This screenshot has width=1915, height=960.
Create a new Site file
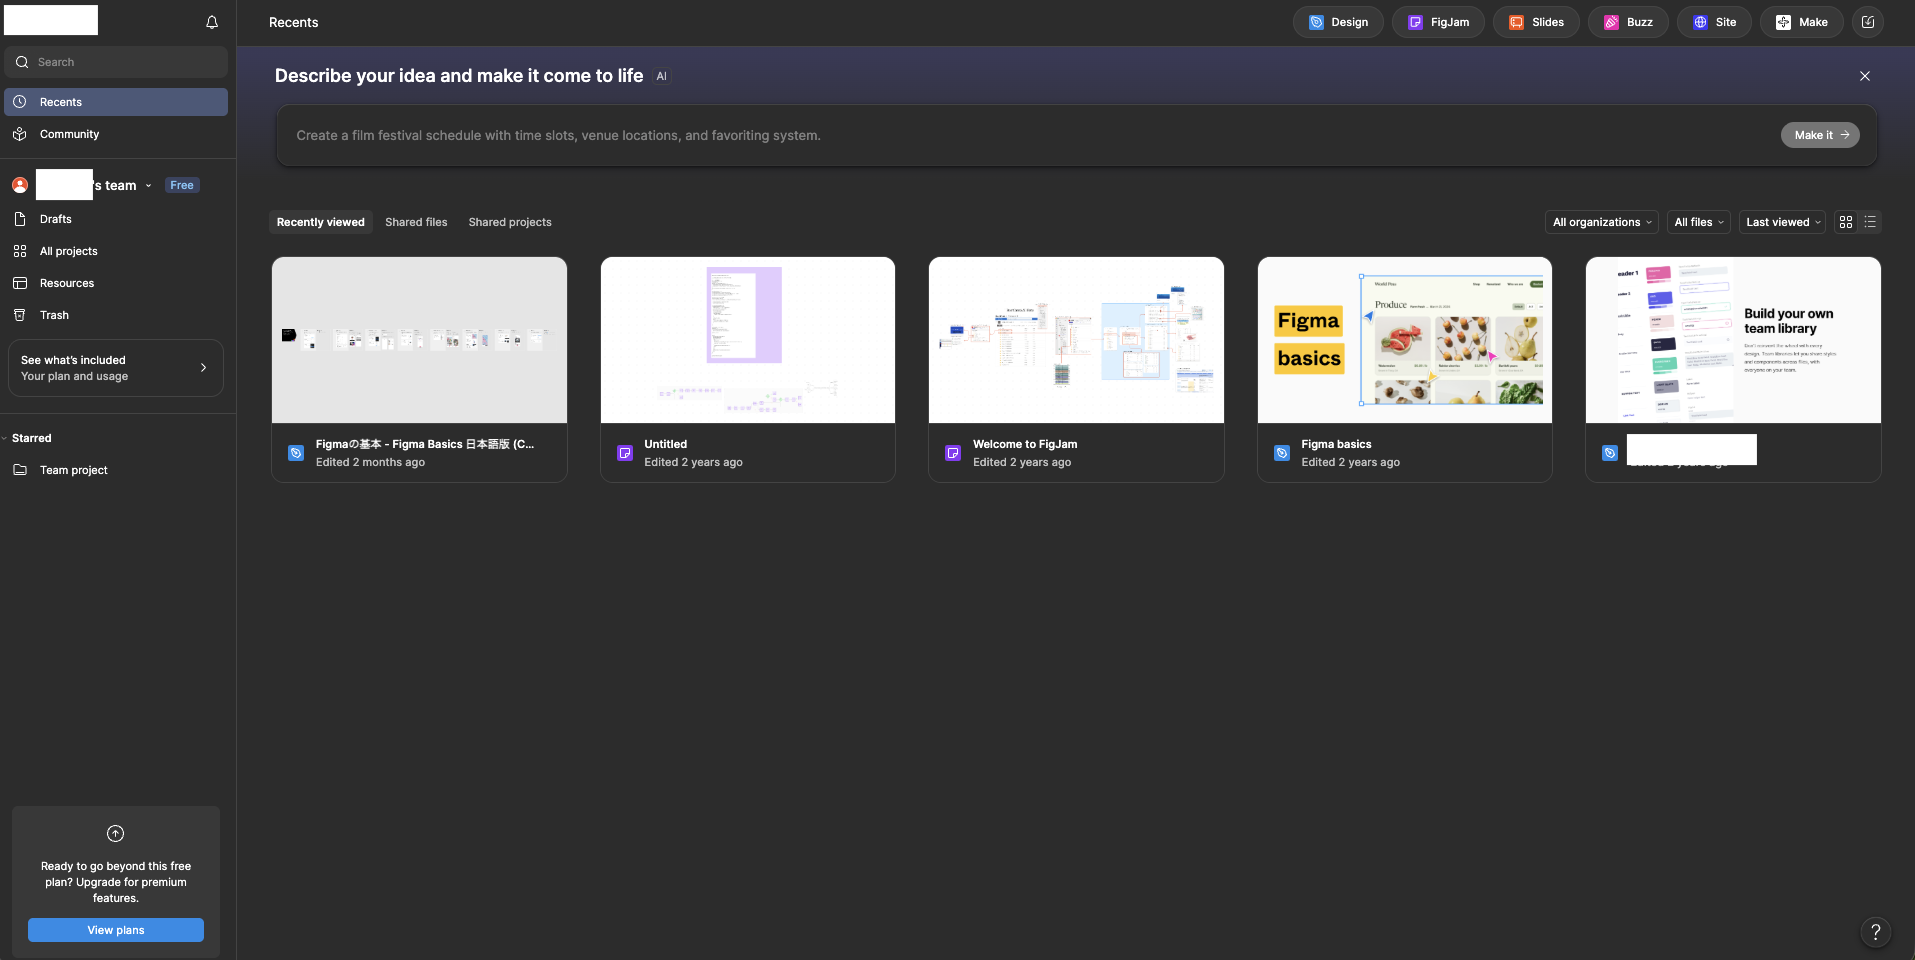[x=1714, y=22]
